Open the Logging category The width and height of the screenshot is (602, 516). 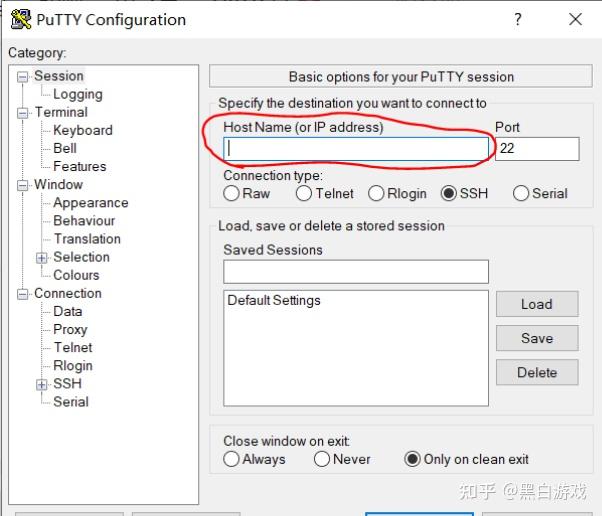pyautogui.click(x=78, y=94)
